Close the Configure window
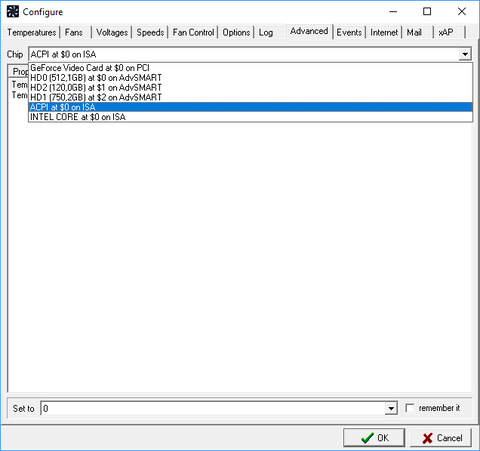This screenshot has width=480, height=451. [462, 12]
